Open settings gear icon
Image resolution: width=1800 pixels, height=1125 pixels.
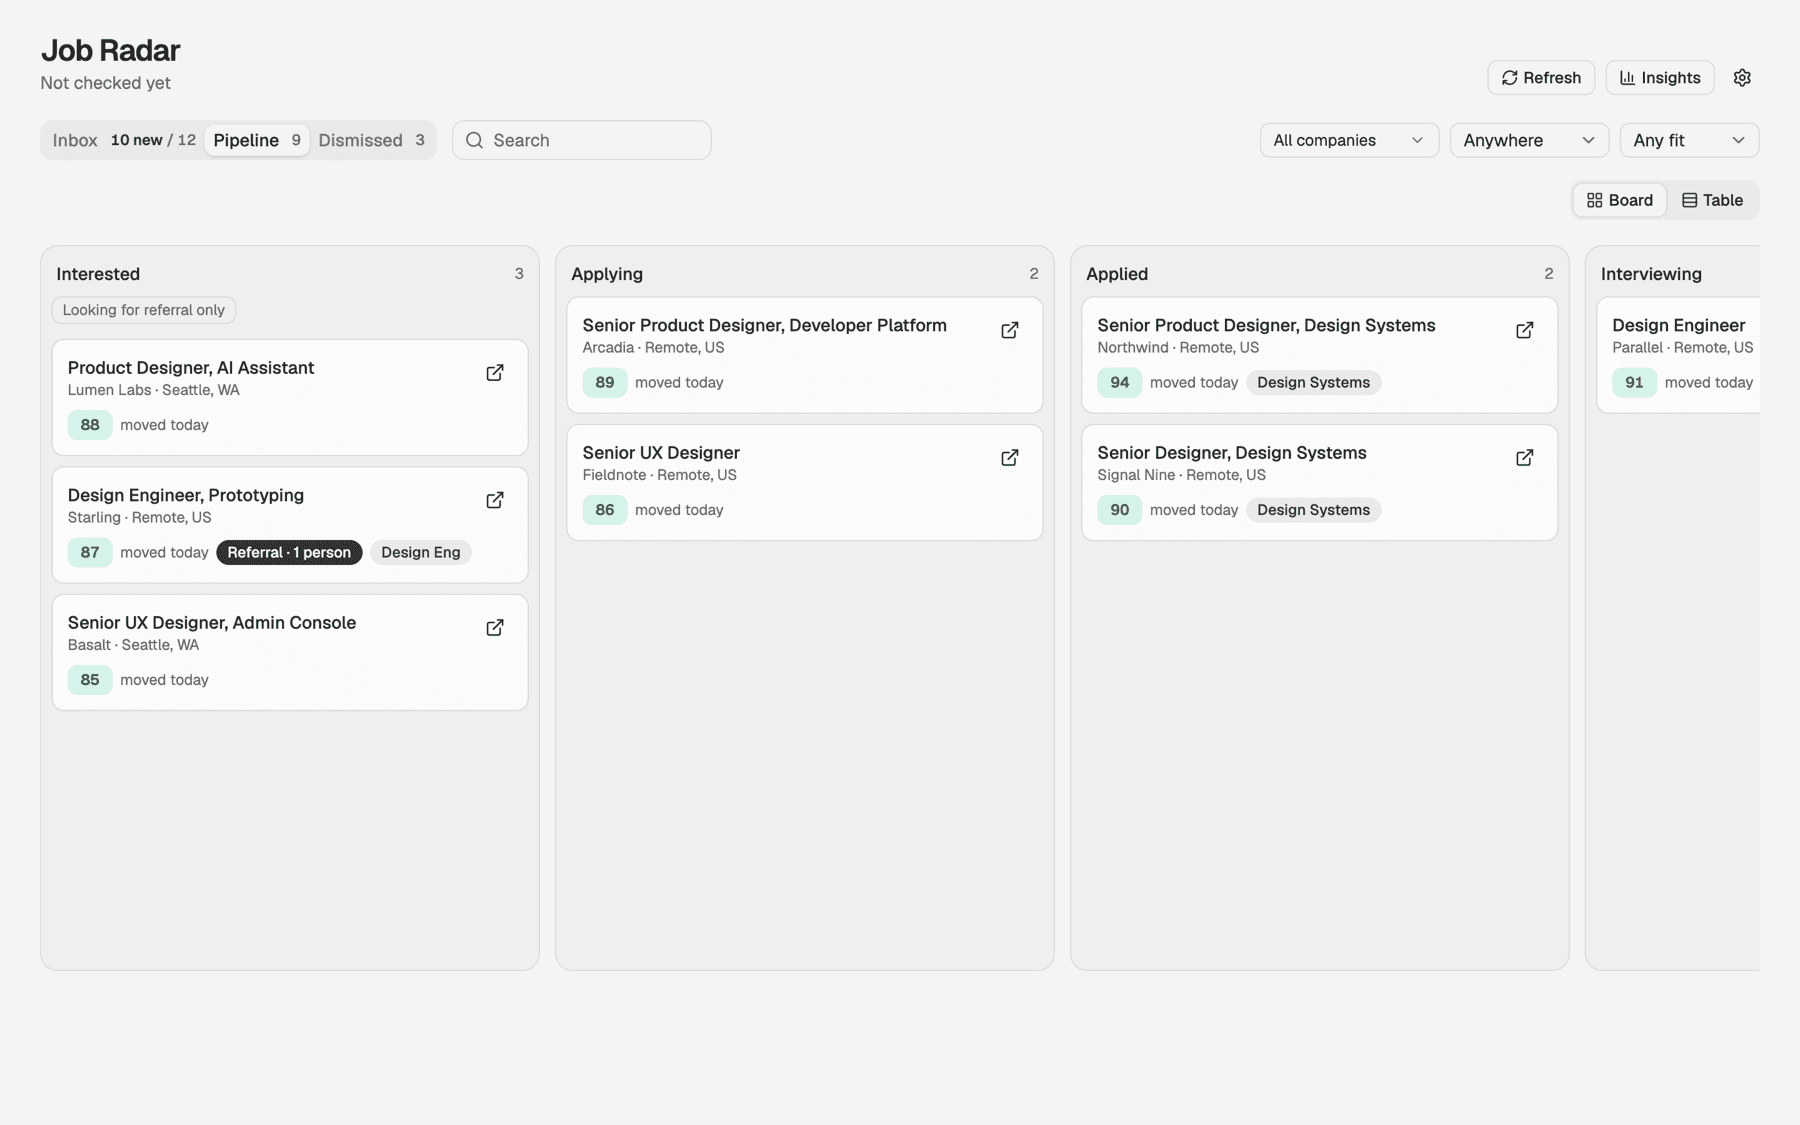click(1742, 78)
